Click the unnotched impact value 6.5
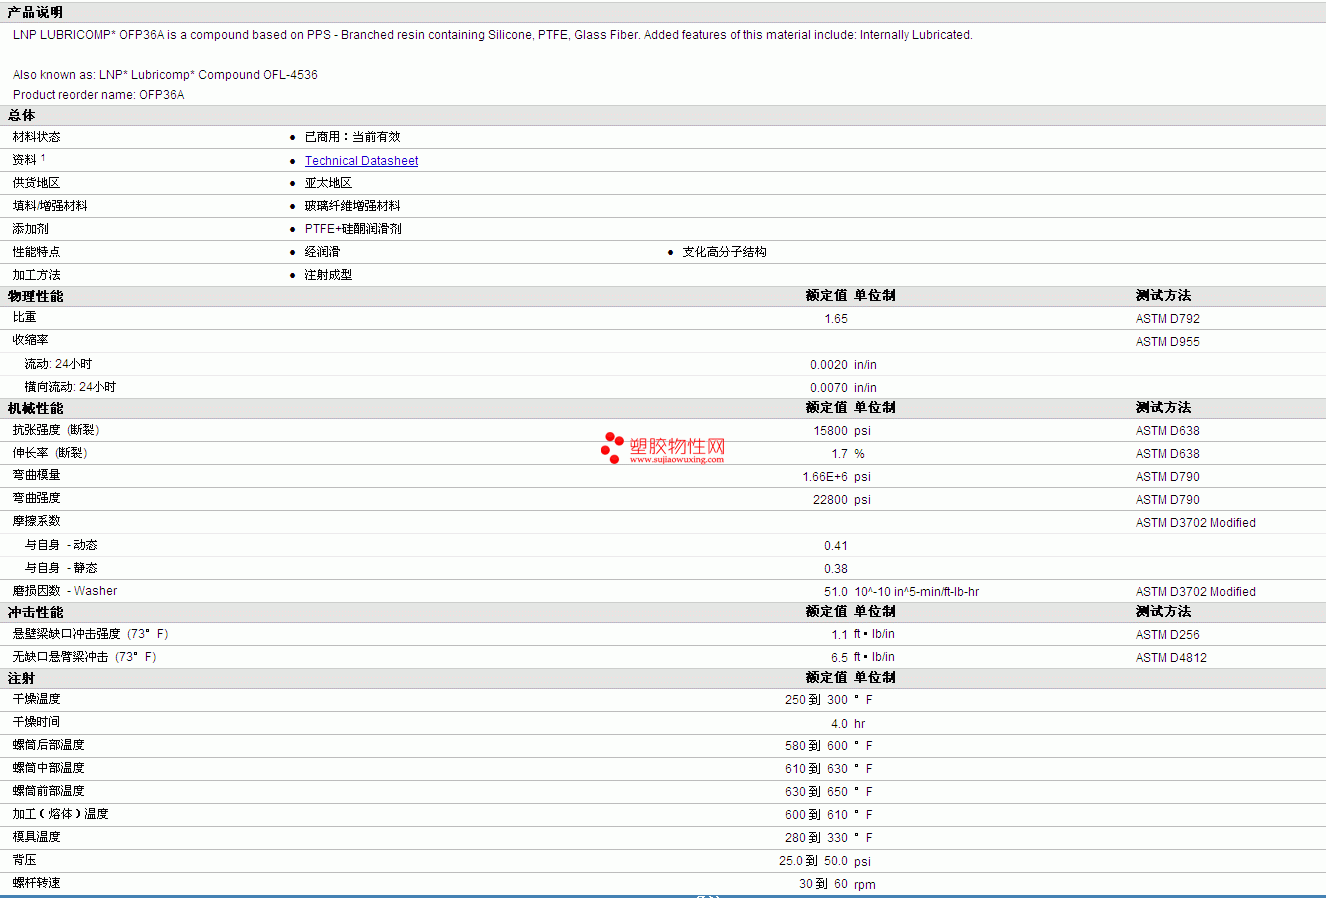This screenshot has width=1326, height=898. [839, 658]
